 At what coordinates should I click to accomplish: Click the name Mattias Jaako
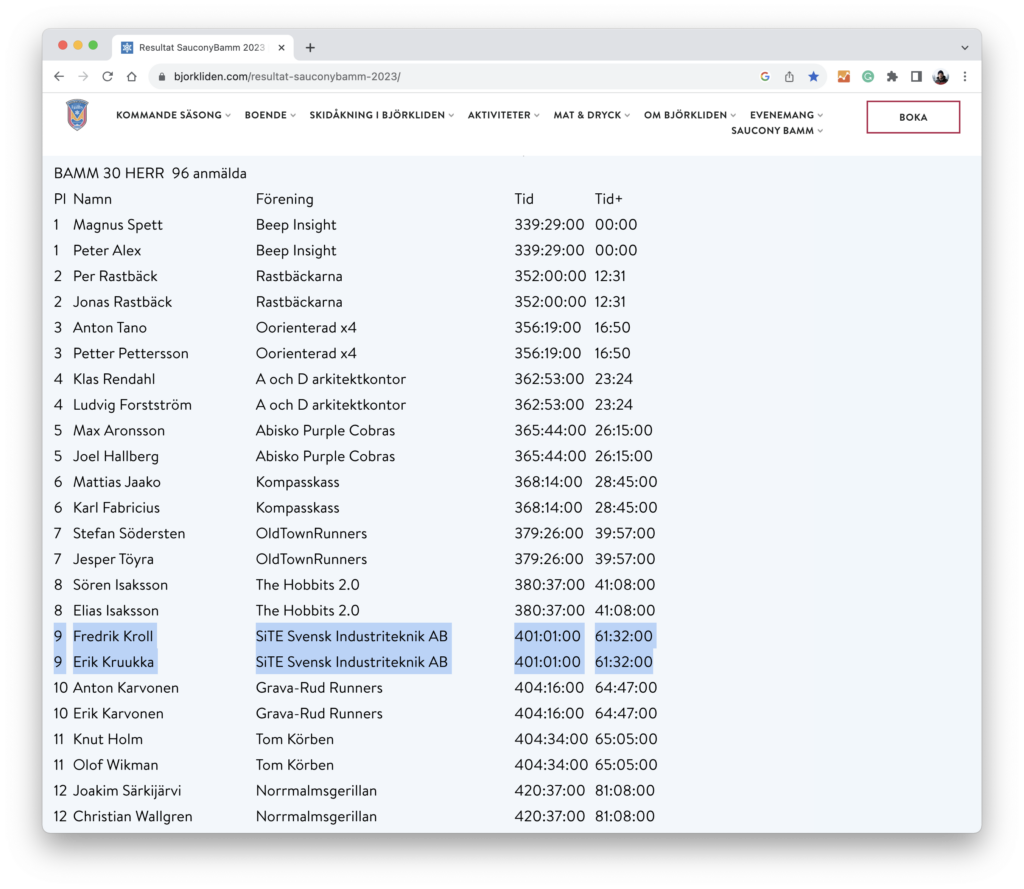pyautogui.click(x=116, y=482)
